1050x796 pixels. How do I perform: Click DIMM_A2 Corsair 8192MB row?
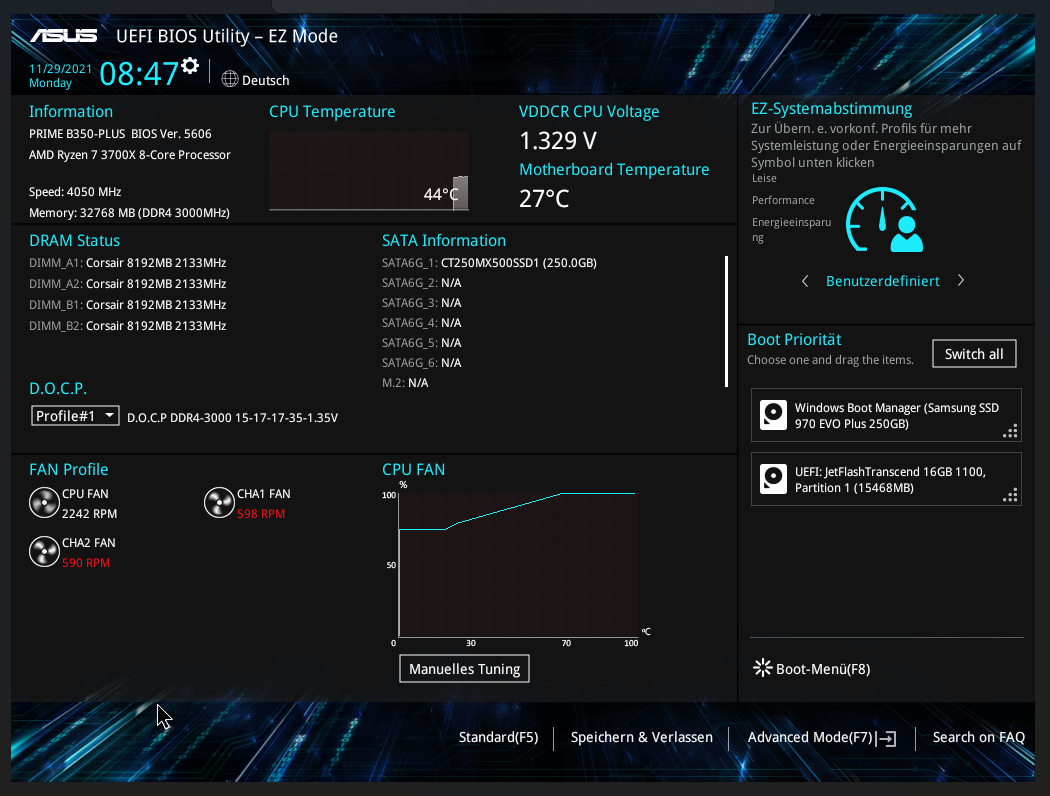(127, 284)
